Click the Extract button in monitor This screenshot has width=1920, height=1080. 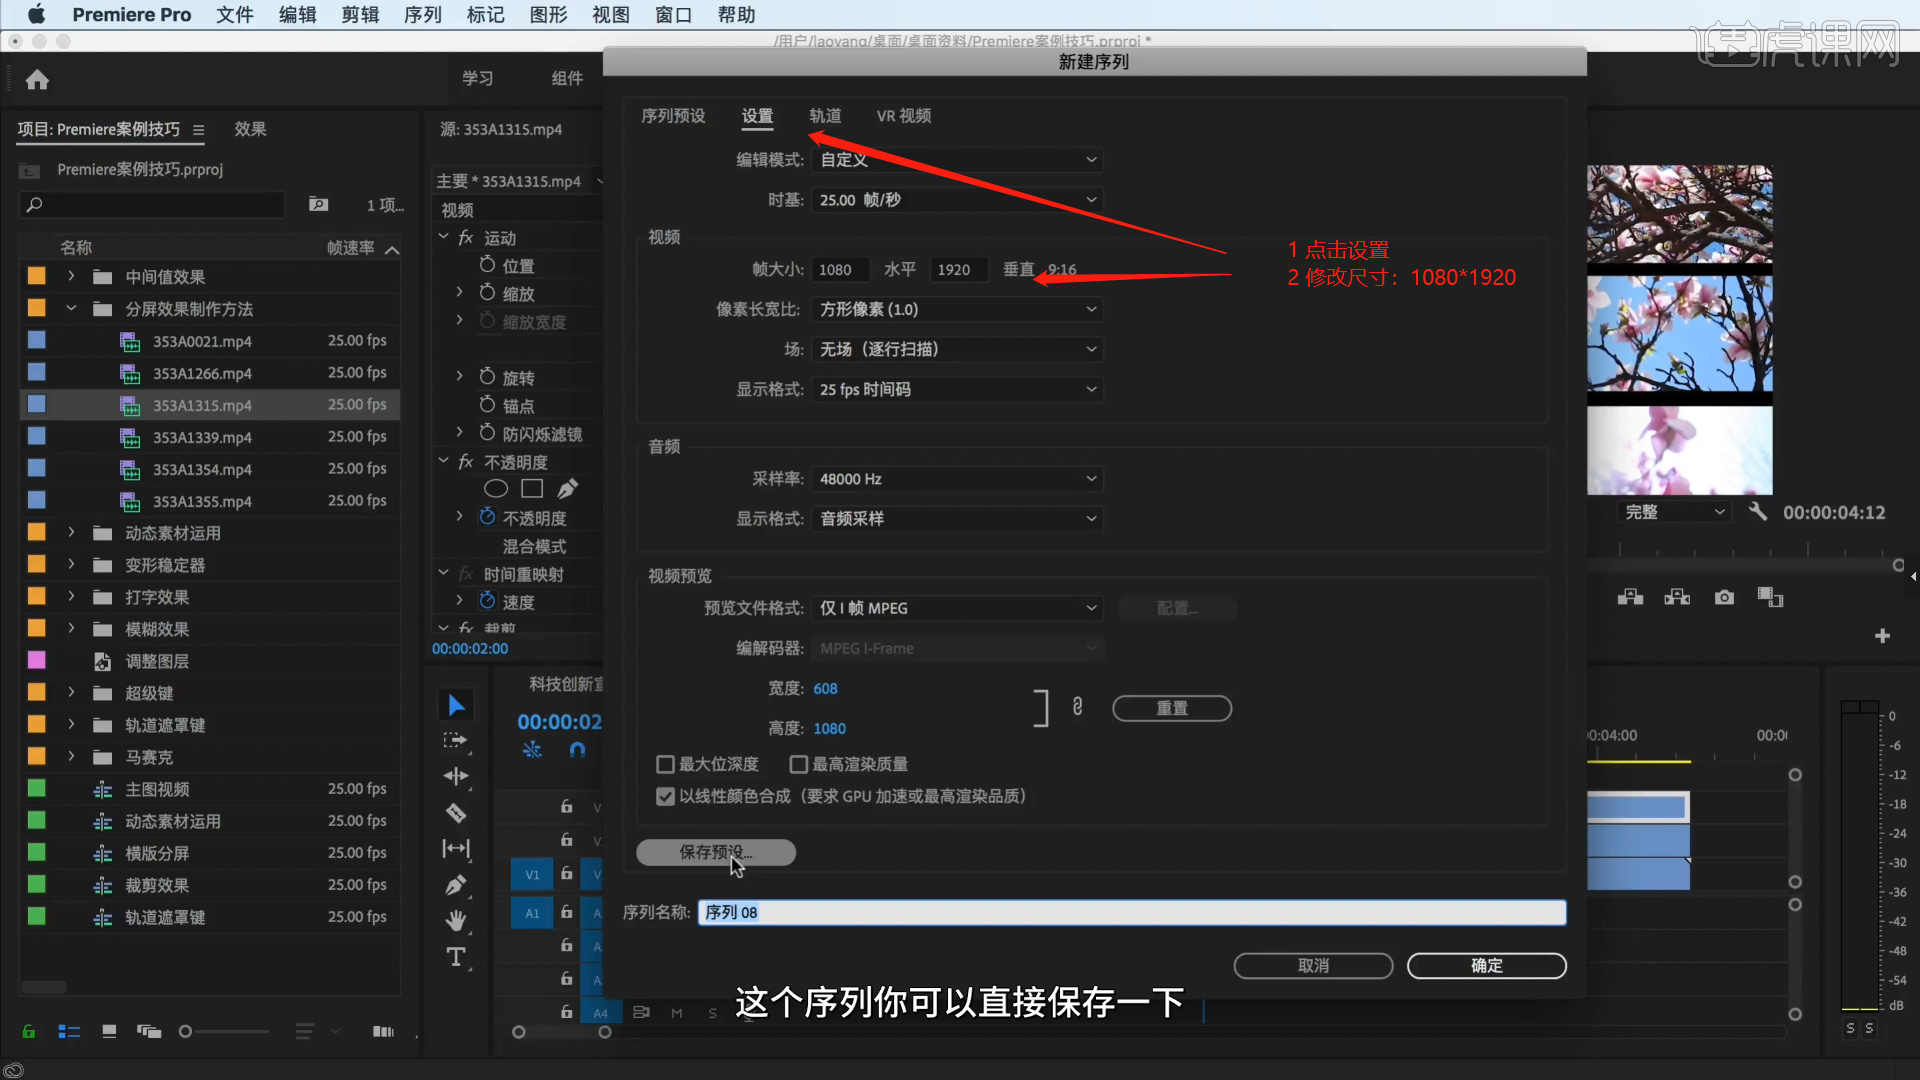pyautogui.click(x=1677, y=597)
